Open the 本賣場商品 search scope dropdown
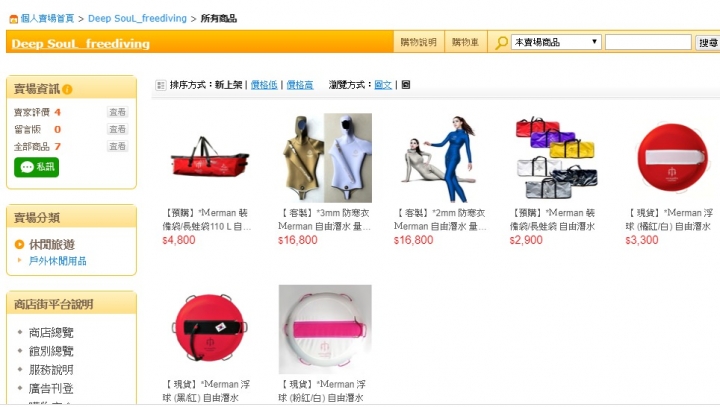This screenshot has width=720, height=407. (556, 42)
